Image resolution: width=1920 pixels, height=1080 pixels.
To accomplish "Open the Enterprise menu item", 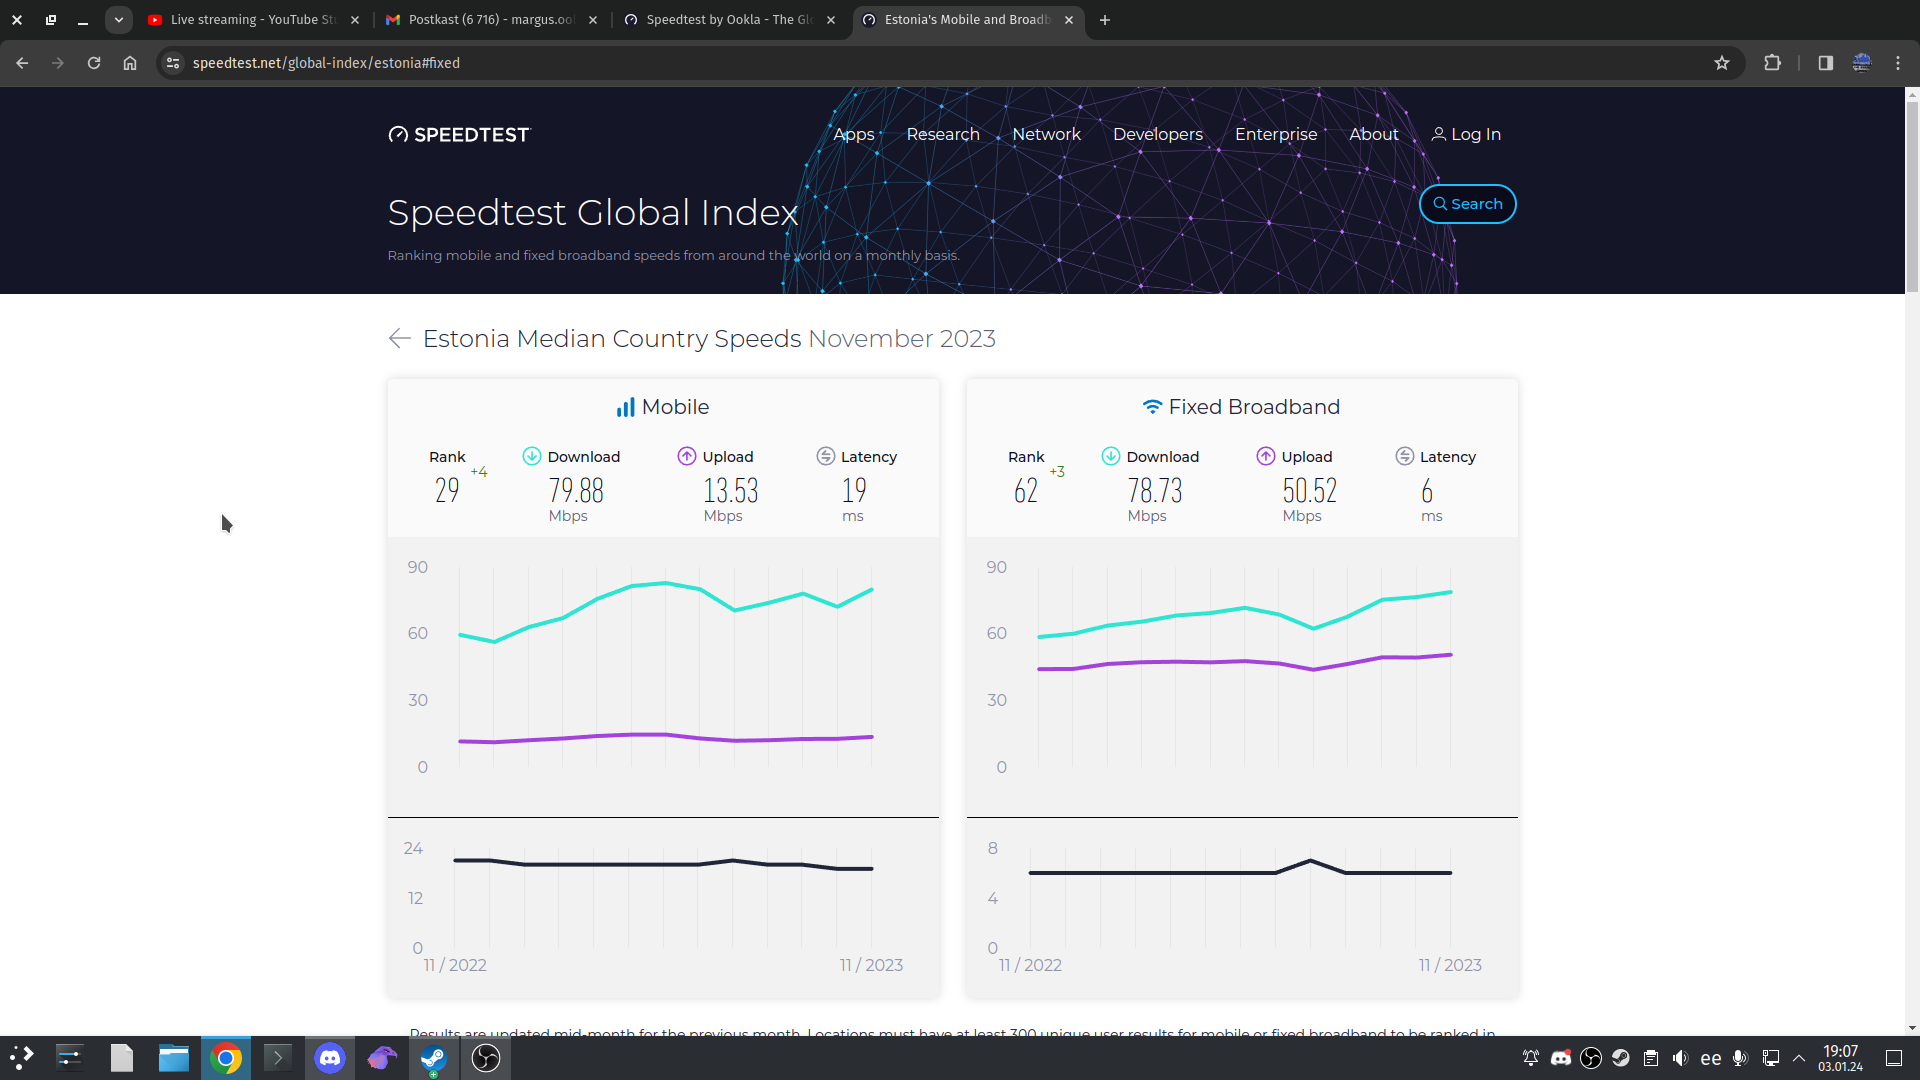I will coord(1276,134).
